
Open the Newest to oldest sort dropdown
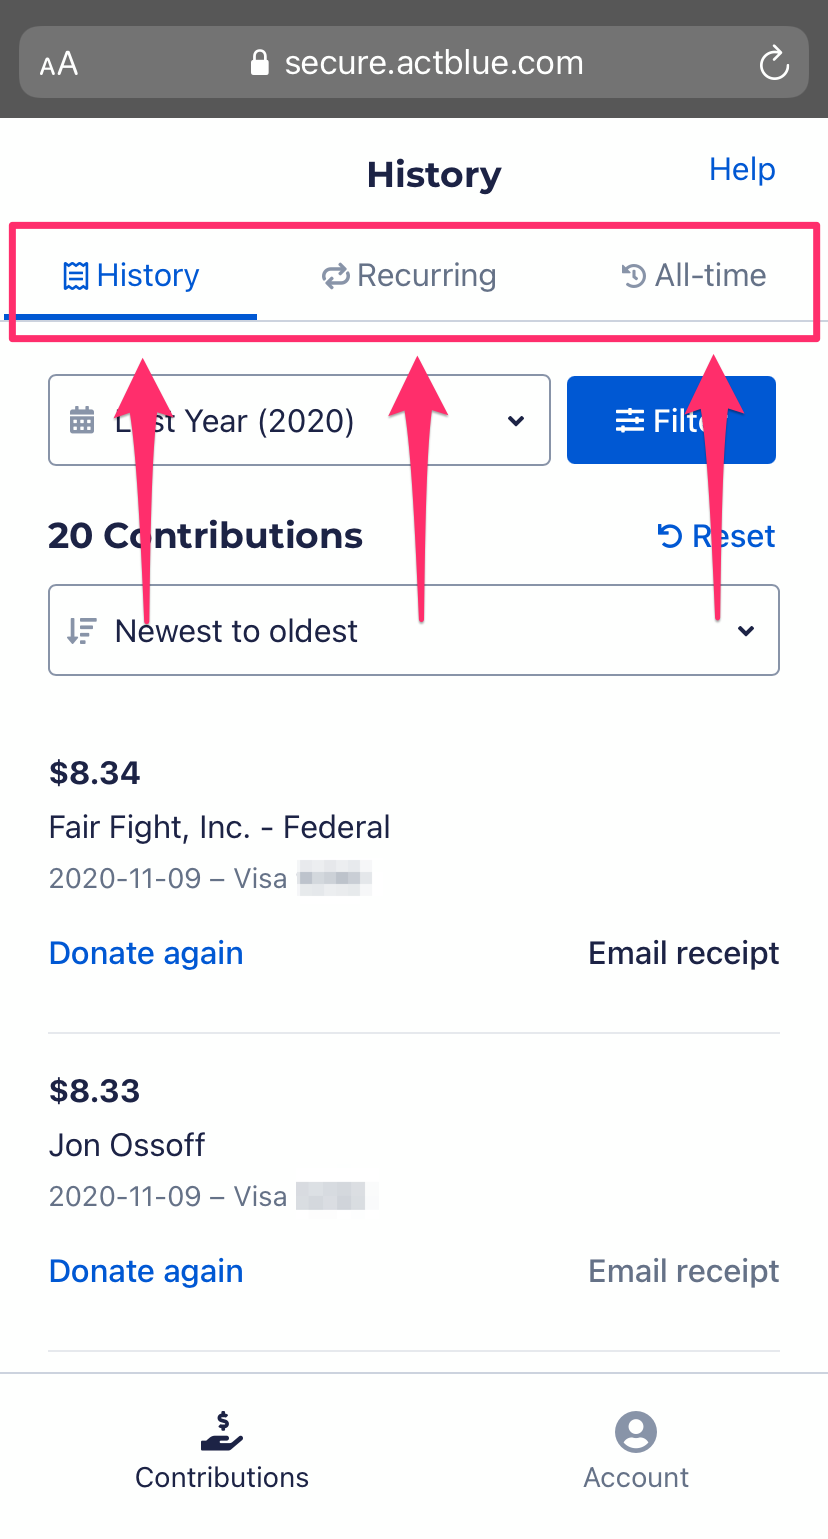tap(414, 630)
